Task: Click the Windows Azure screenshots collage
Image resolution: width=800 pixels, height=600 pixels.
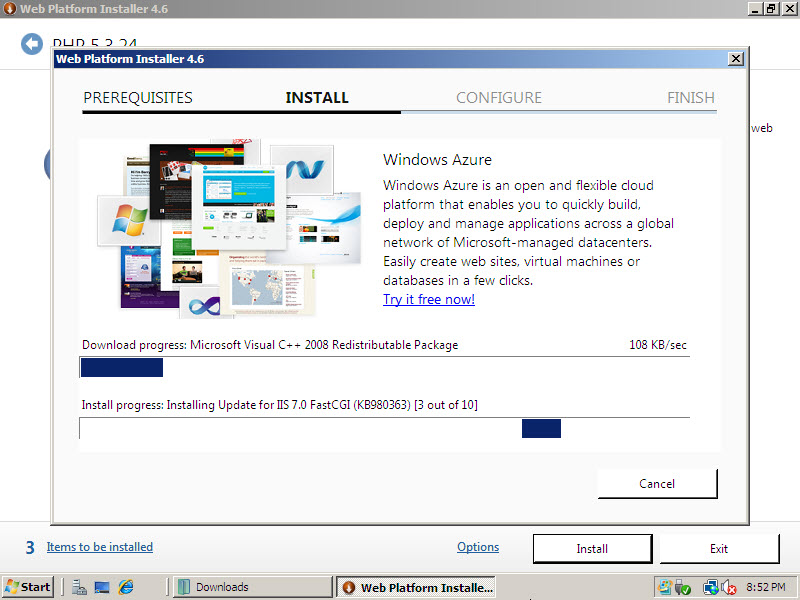Action: tap(229, 229)
